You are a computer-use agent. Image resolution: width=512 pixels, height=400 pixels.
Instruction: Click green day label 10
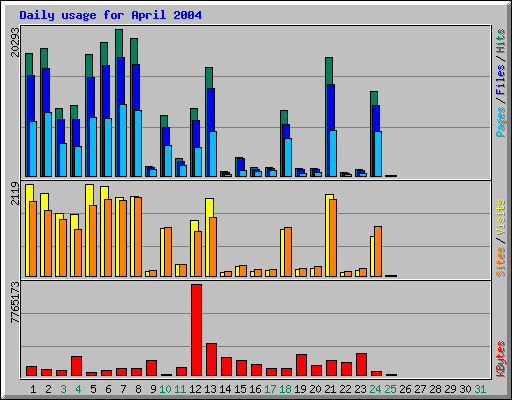coord(165,389)
